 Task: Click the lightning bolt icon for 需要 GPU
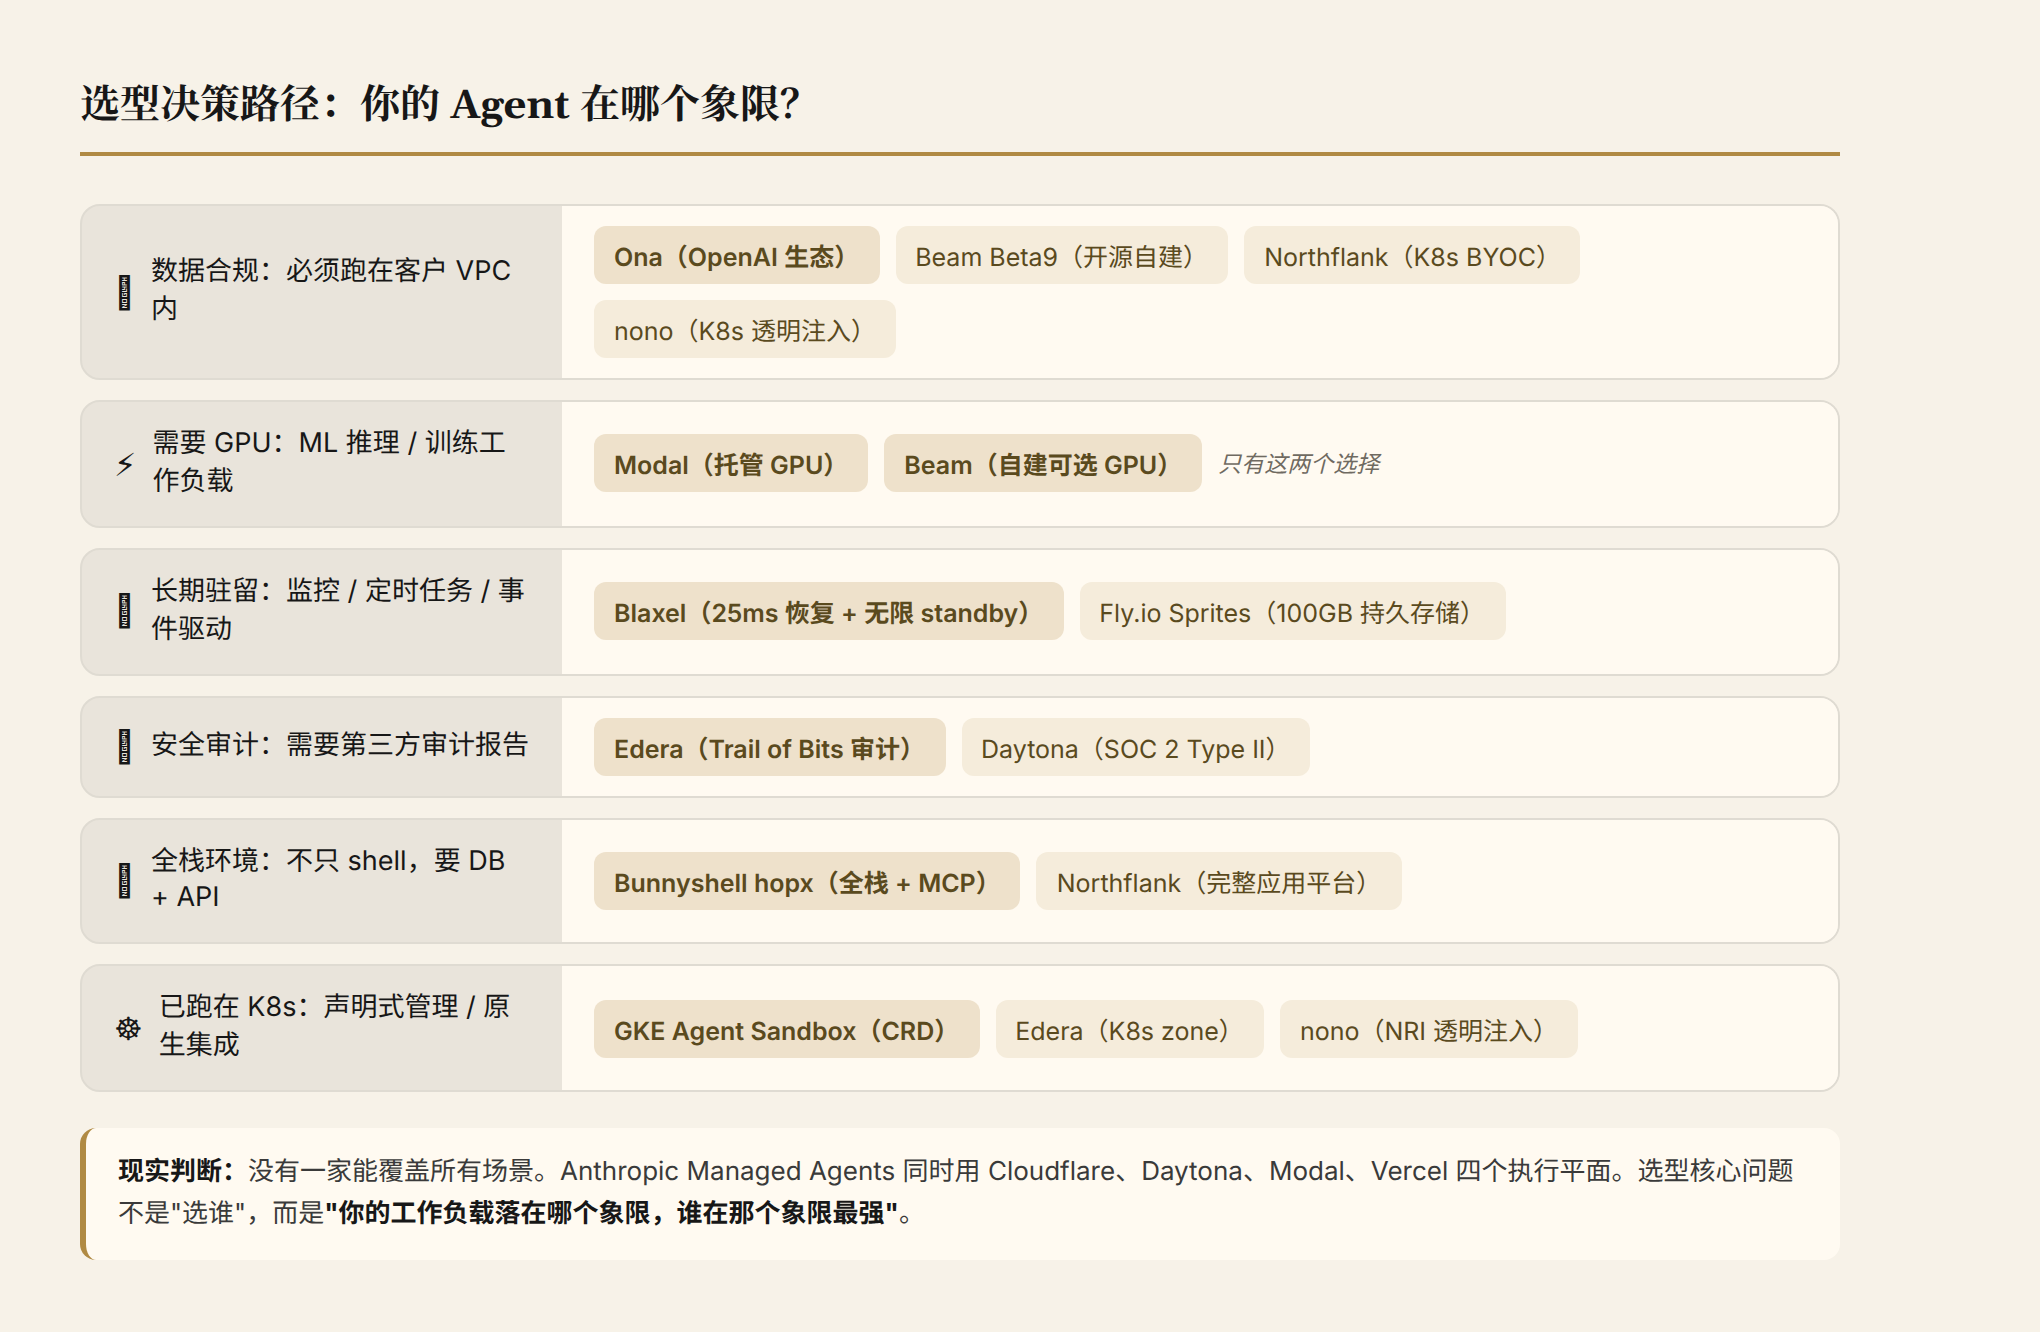tap(125, 464)
